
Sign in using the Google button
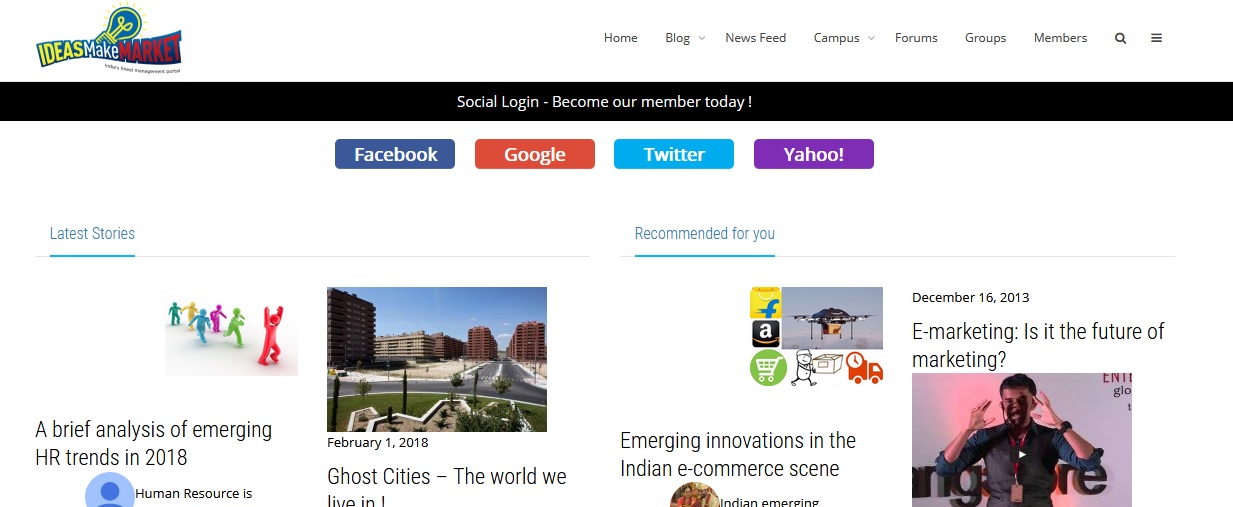point(534,154)
